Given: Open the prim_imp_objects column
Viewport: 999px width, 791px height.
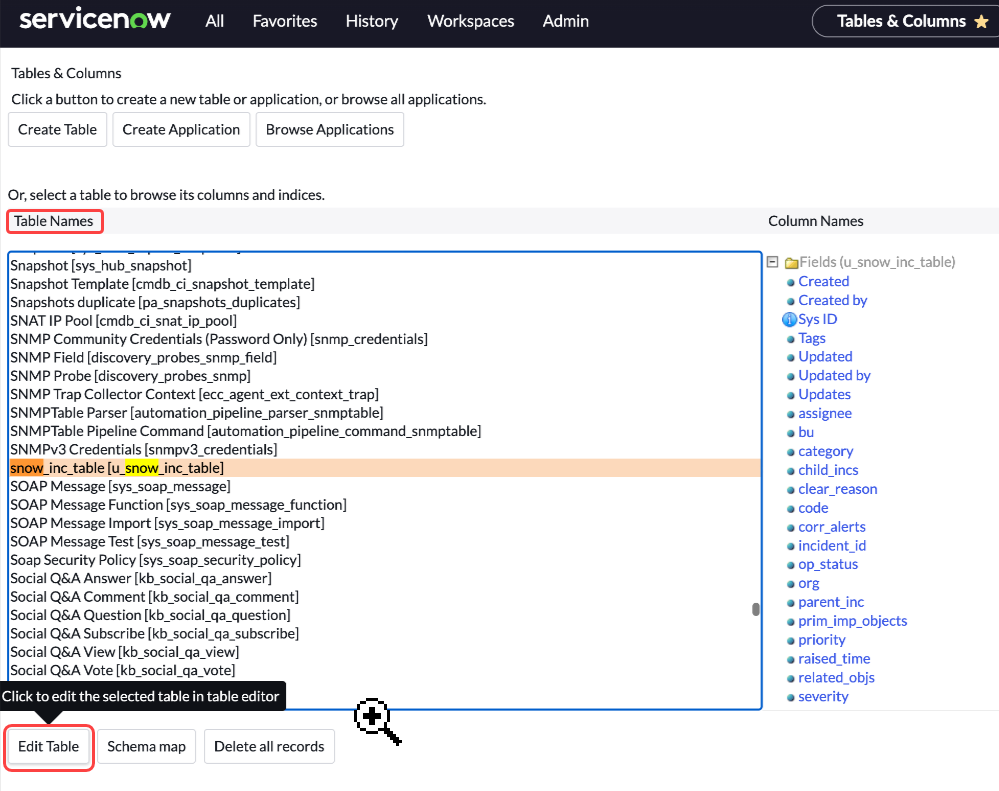Looking at the screenshot, I should tap(852, 622).
